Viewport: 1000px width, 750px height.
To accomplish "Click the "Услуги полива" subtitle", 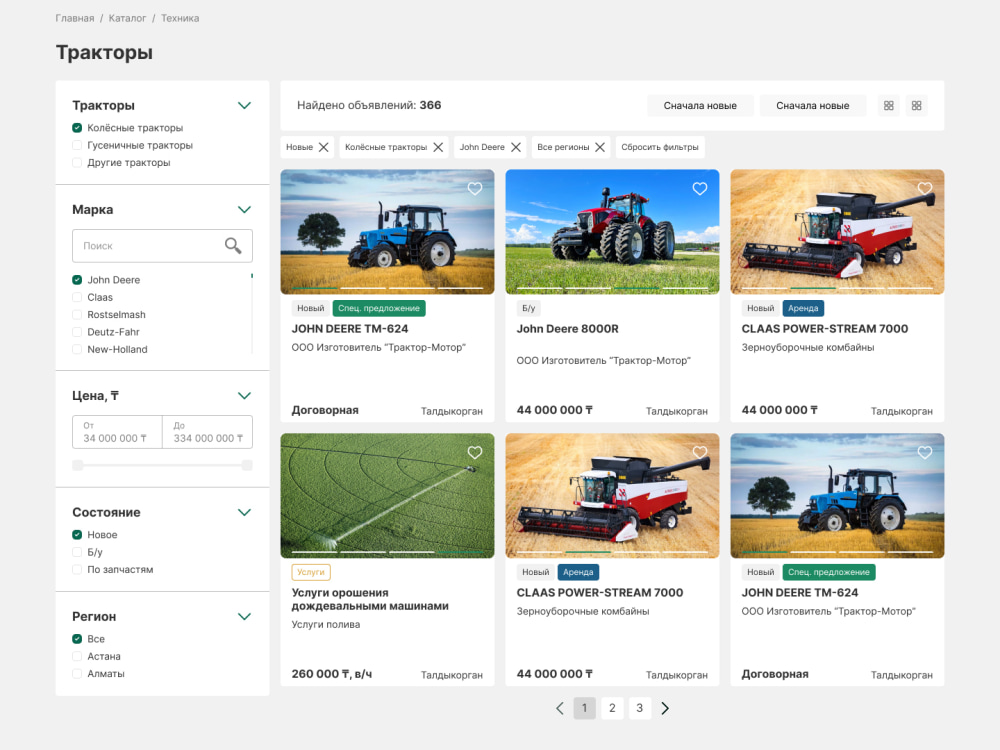I will [326, 625].
